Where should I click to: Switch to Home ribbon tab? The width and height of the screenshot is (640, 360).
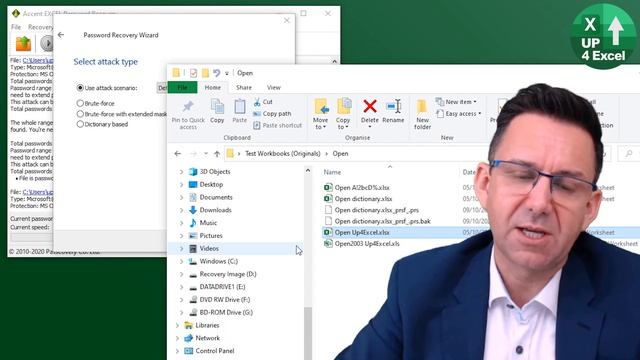(212, 87)
